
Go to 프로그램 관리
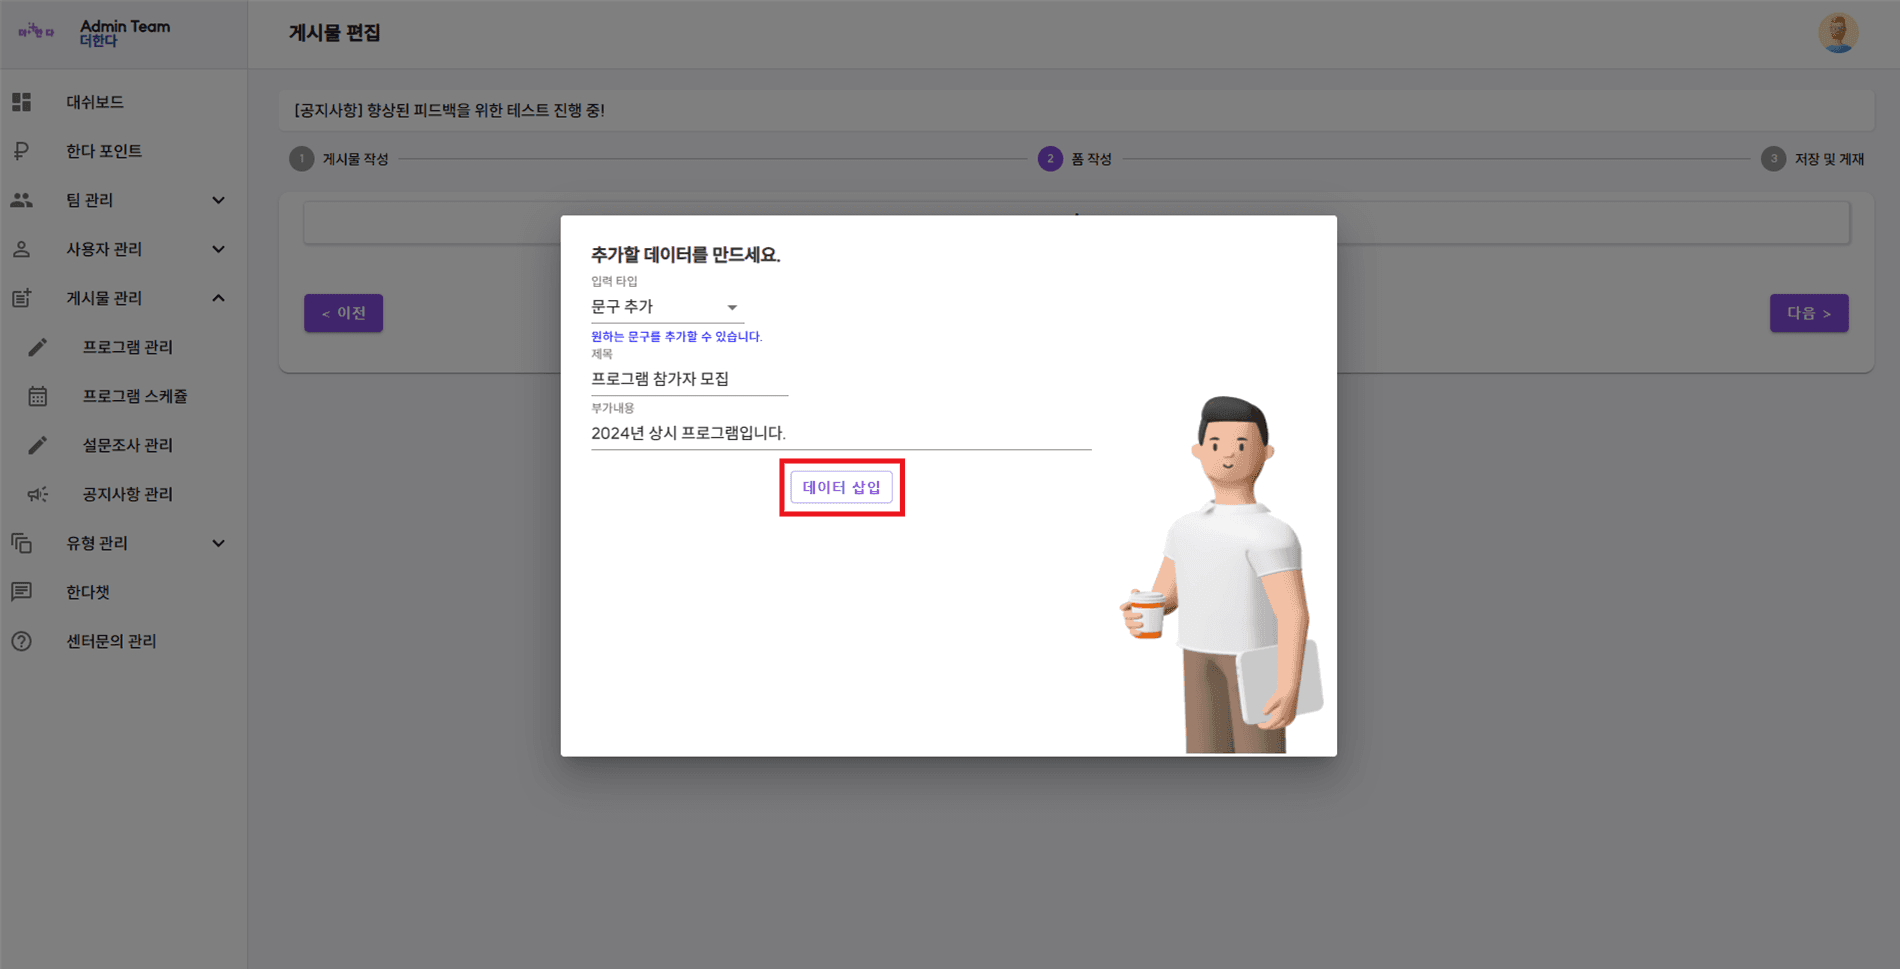[127, 347]
